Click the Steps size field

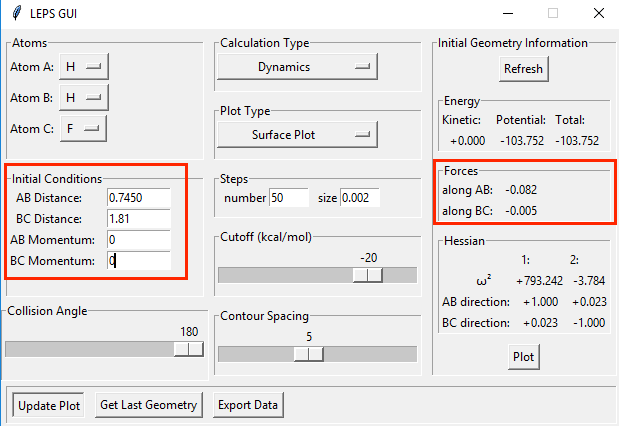click(x=360, y=198)
